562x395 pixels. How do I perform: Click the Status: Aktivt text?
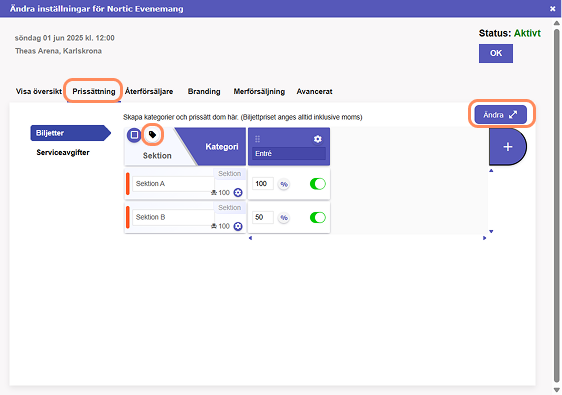pos(510,33)
